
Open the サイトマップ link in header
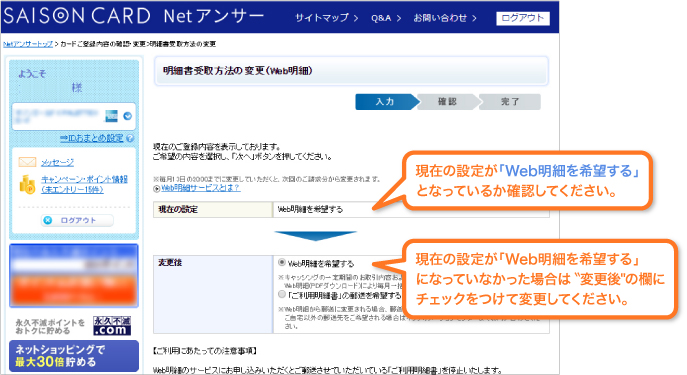tap(326, 18)
